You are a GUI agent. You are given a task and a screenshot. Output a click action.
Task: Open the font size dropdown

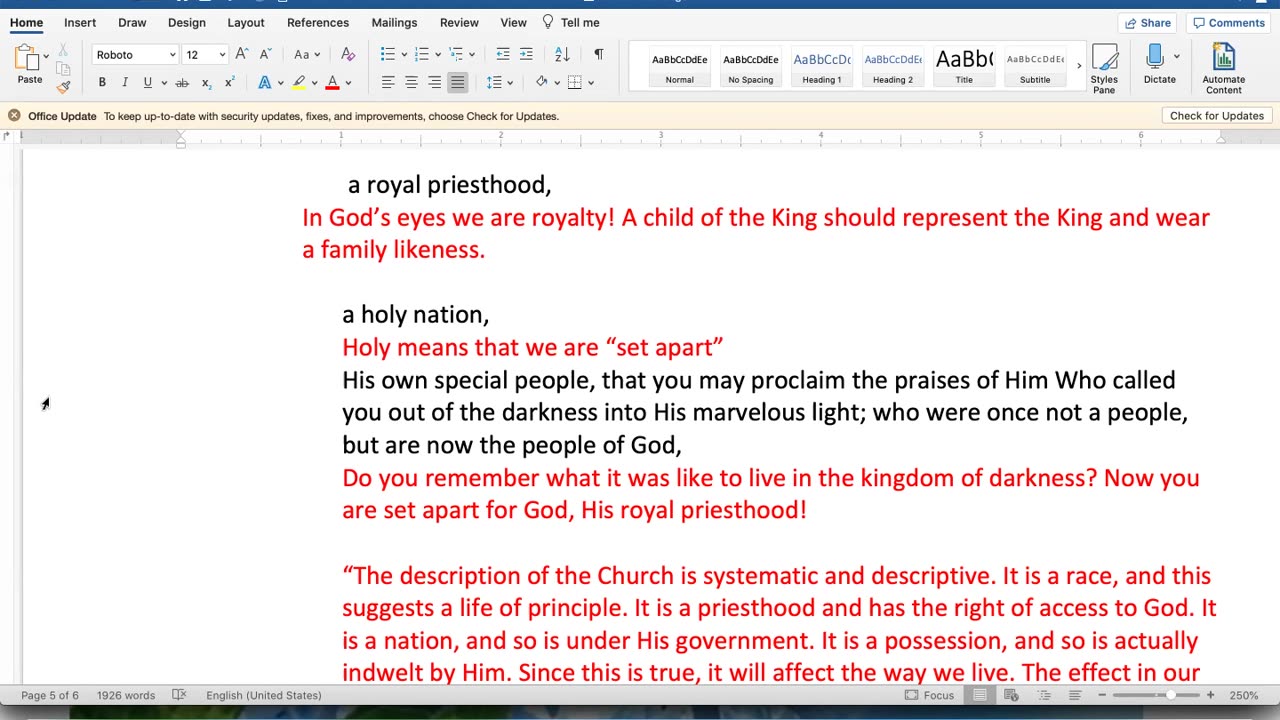(x=222, y=55)
